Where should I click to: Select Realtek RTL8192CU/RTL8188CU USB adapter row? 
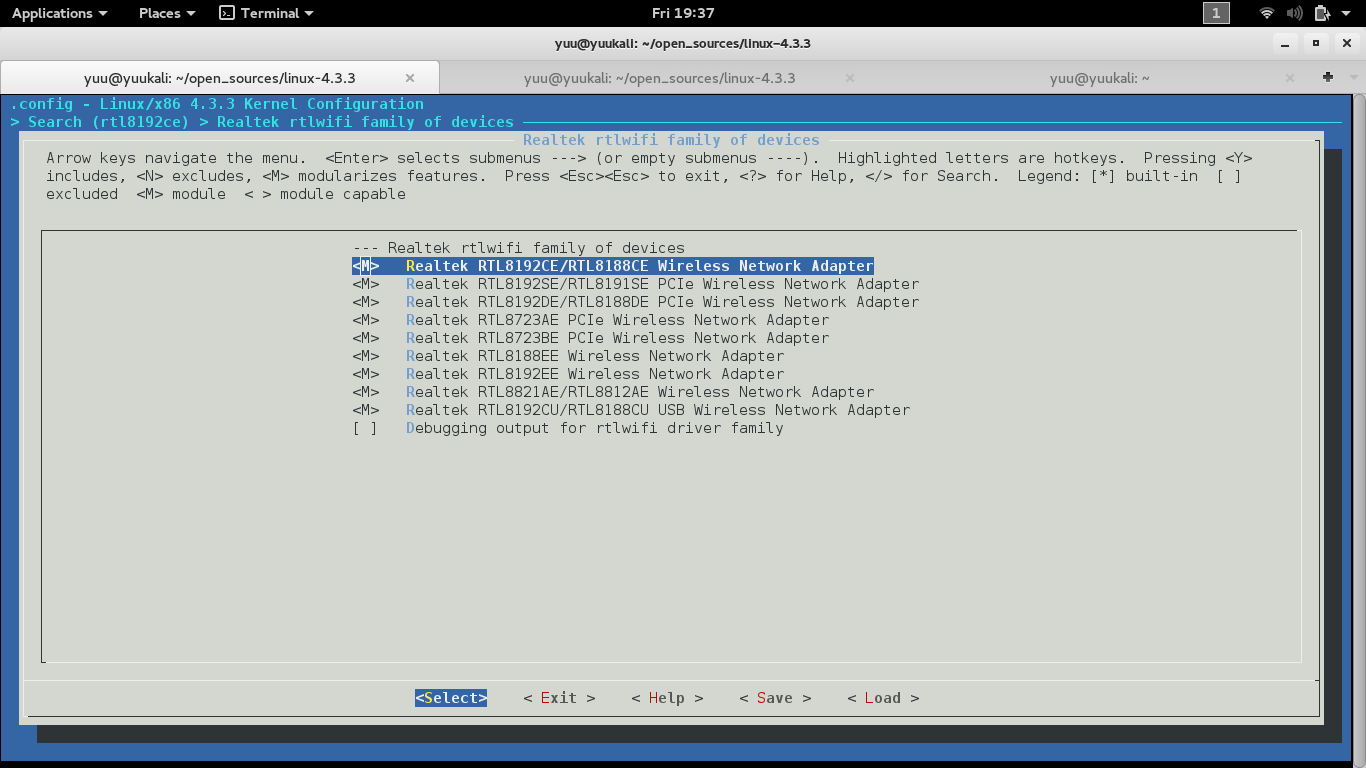point(631,410)
